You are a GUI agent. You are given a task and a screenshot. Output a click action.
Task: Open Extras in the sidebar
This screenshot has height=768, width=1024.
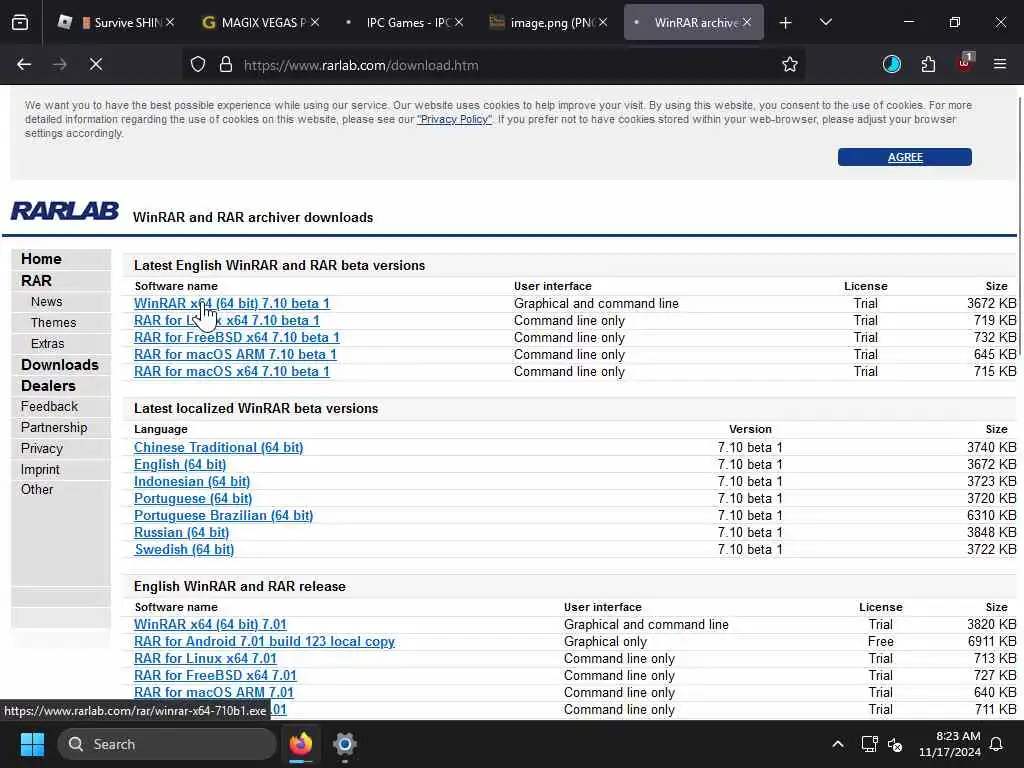pyautogui.click(x=47, y=344)
